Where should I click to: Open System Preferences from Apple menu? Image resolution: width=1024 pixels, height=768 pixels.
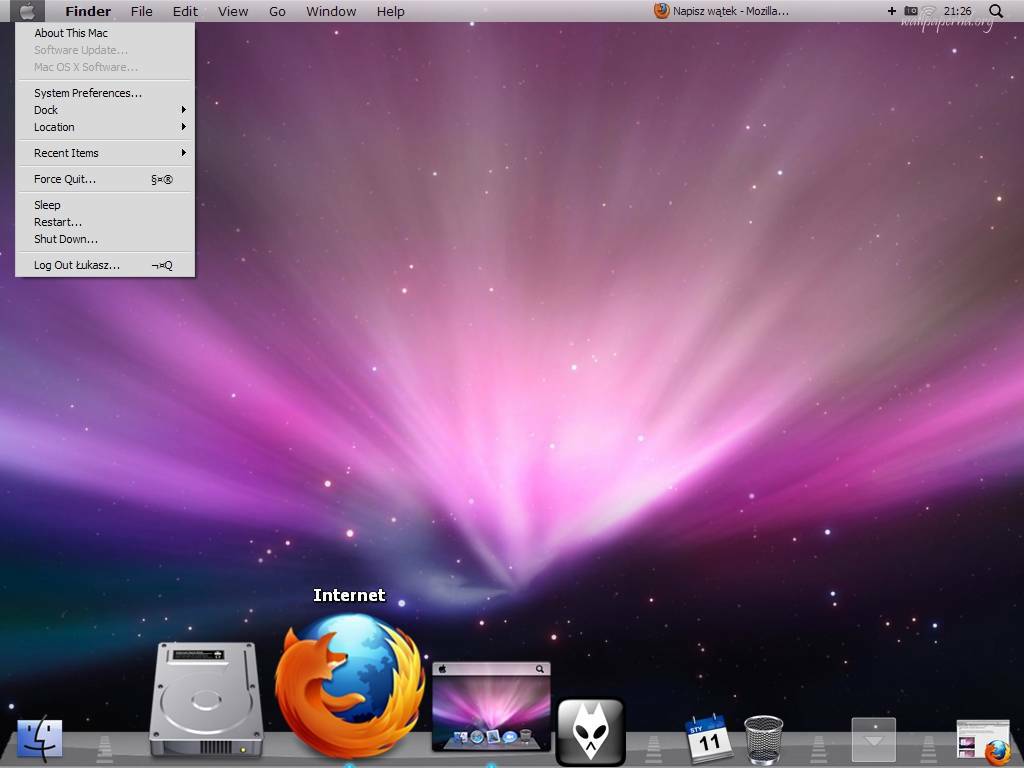click(x=88, y=93)
